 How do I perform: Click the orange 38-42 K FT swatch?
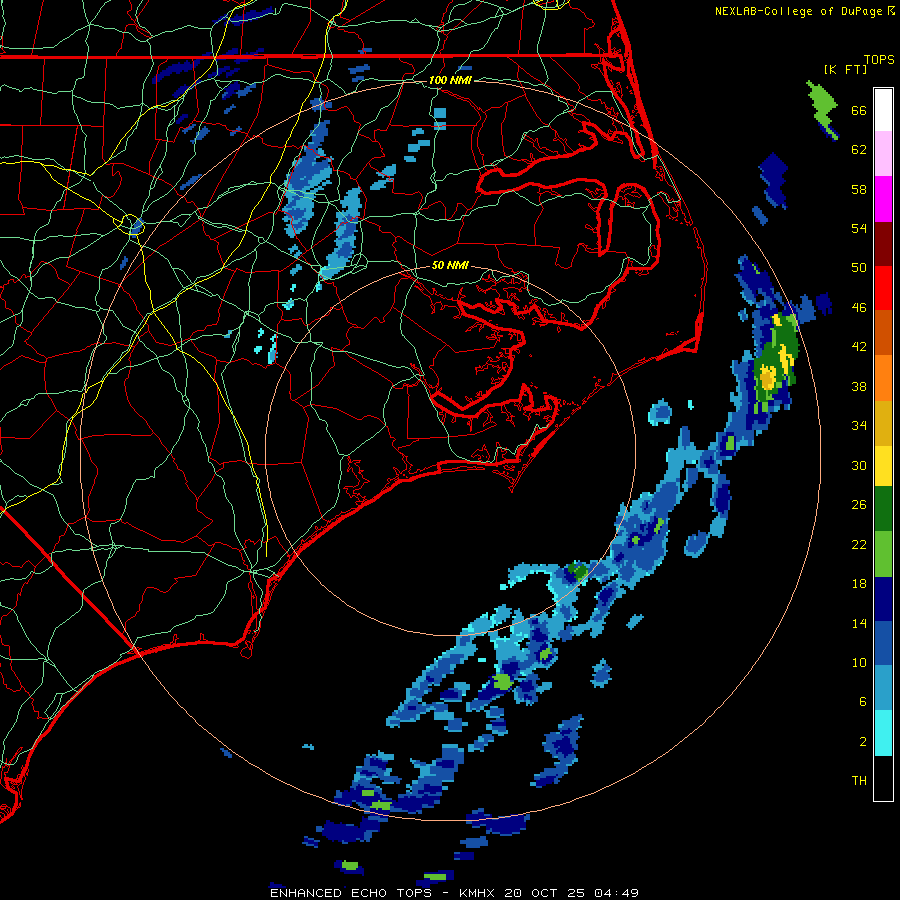point(883,377)
